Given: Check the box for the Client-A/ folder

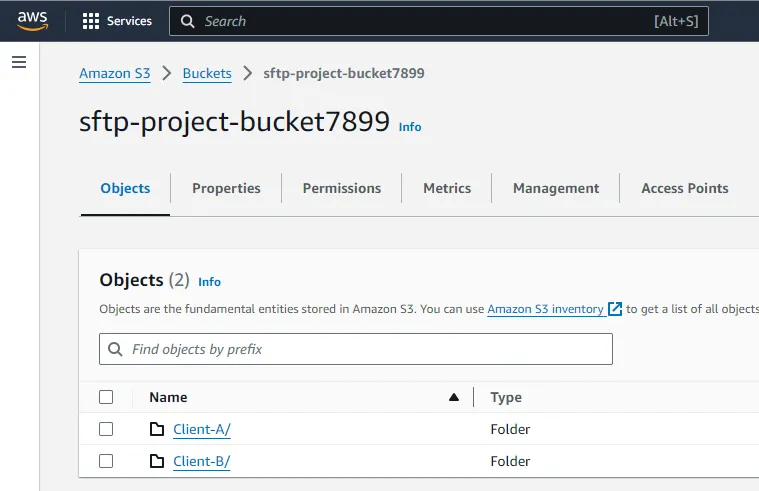Looking at the screenshot, I should click(x=106, y=429).
